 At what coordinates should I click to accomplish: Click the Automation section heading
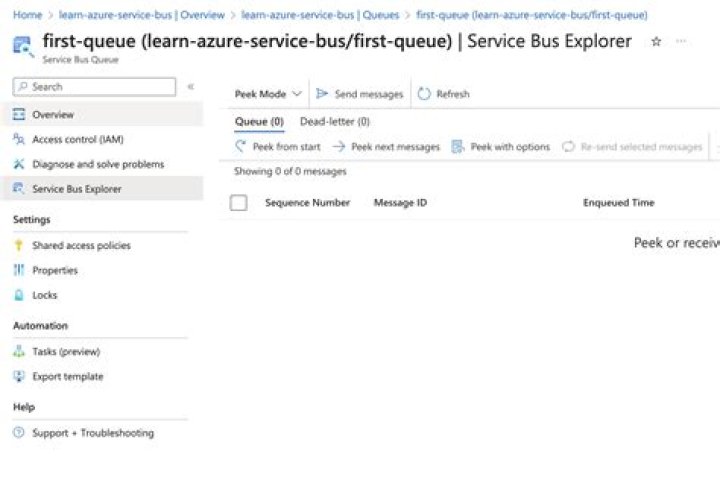pos(40,325)
